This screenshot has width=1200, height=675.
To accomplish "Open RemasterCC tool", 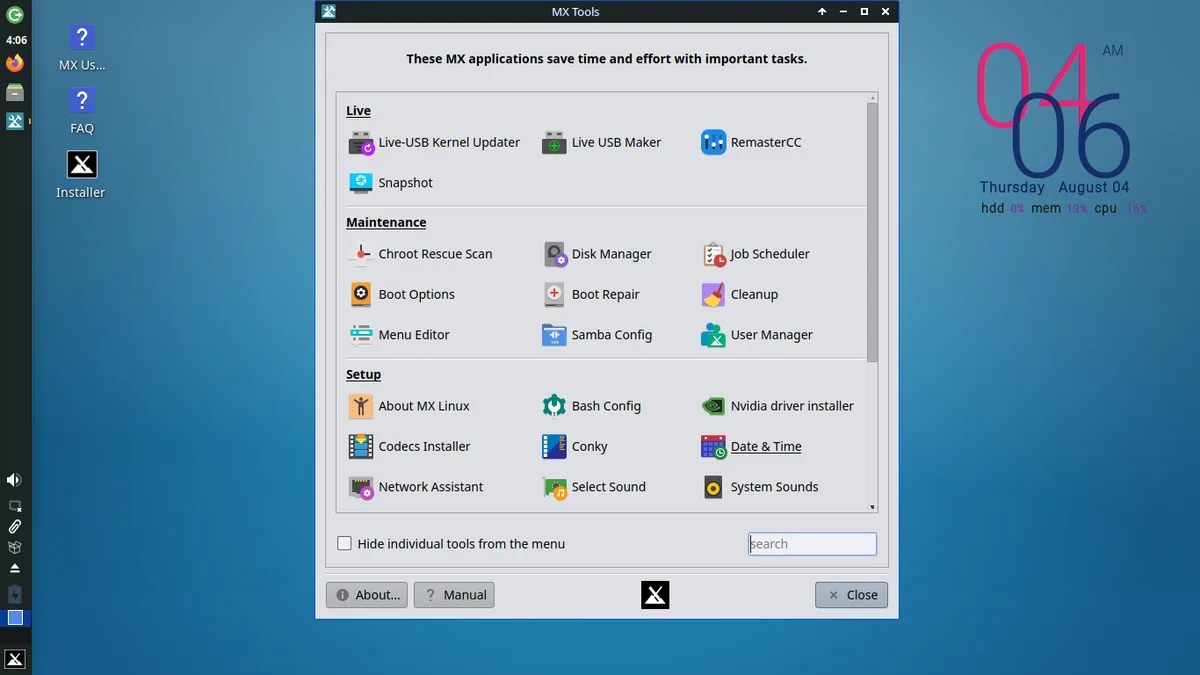I will 751,143.
